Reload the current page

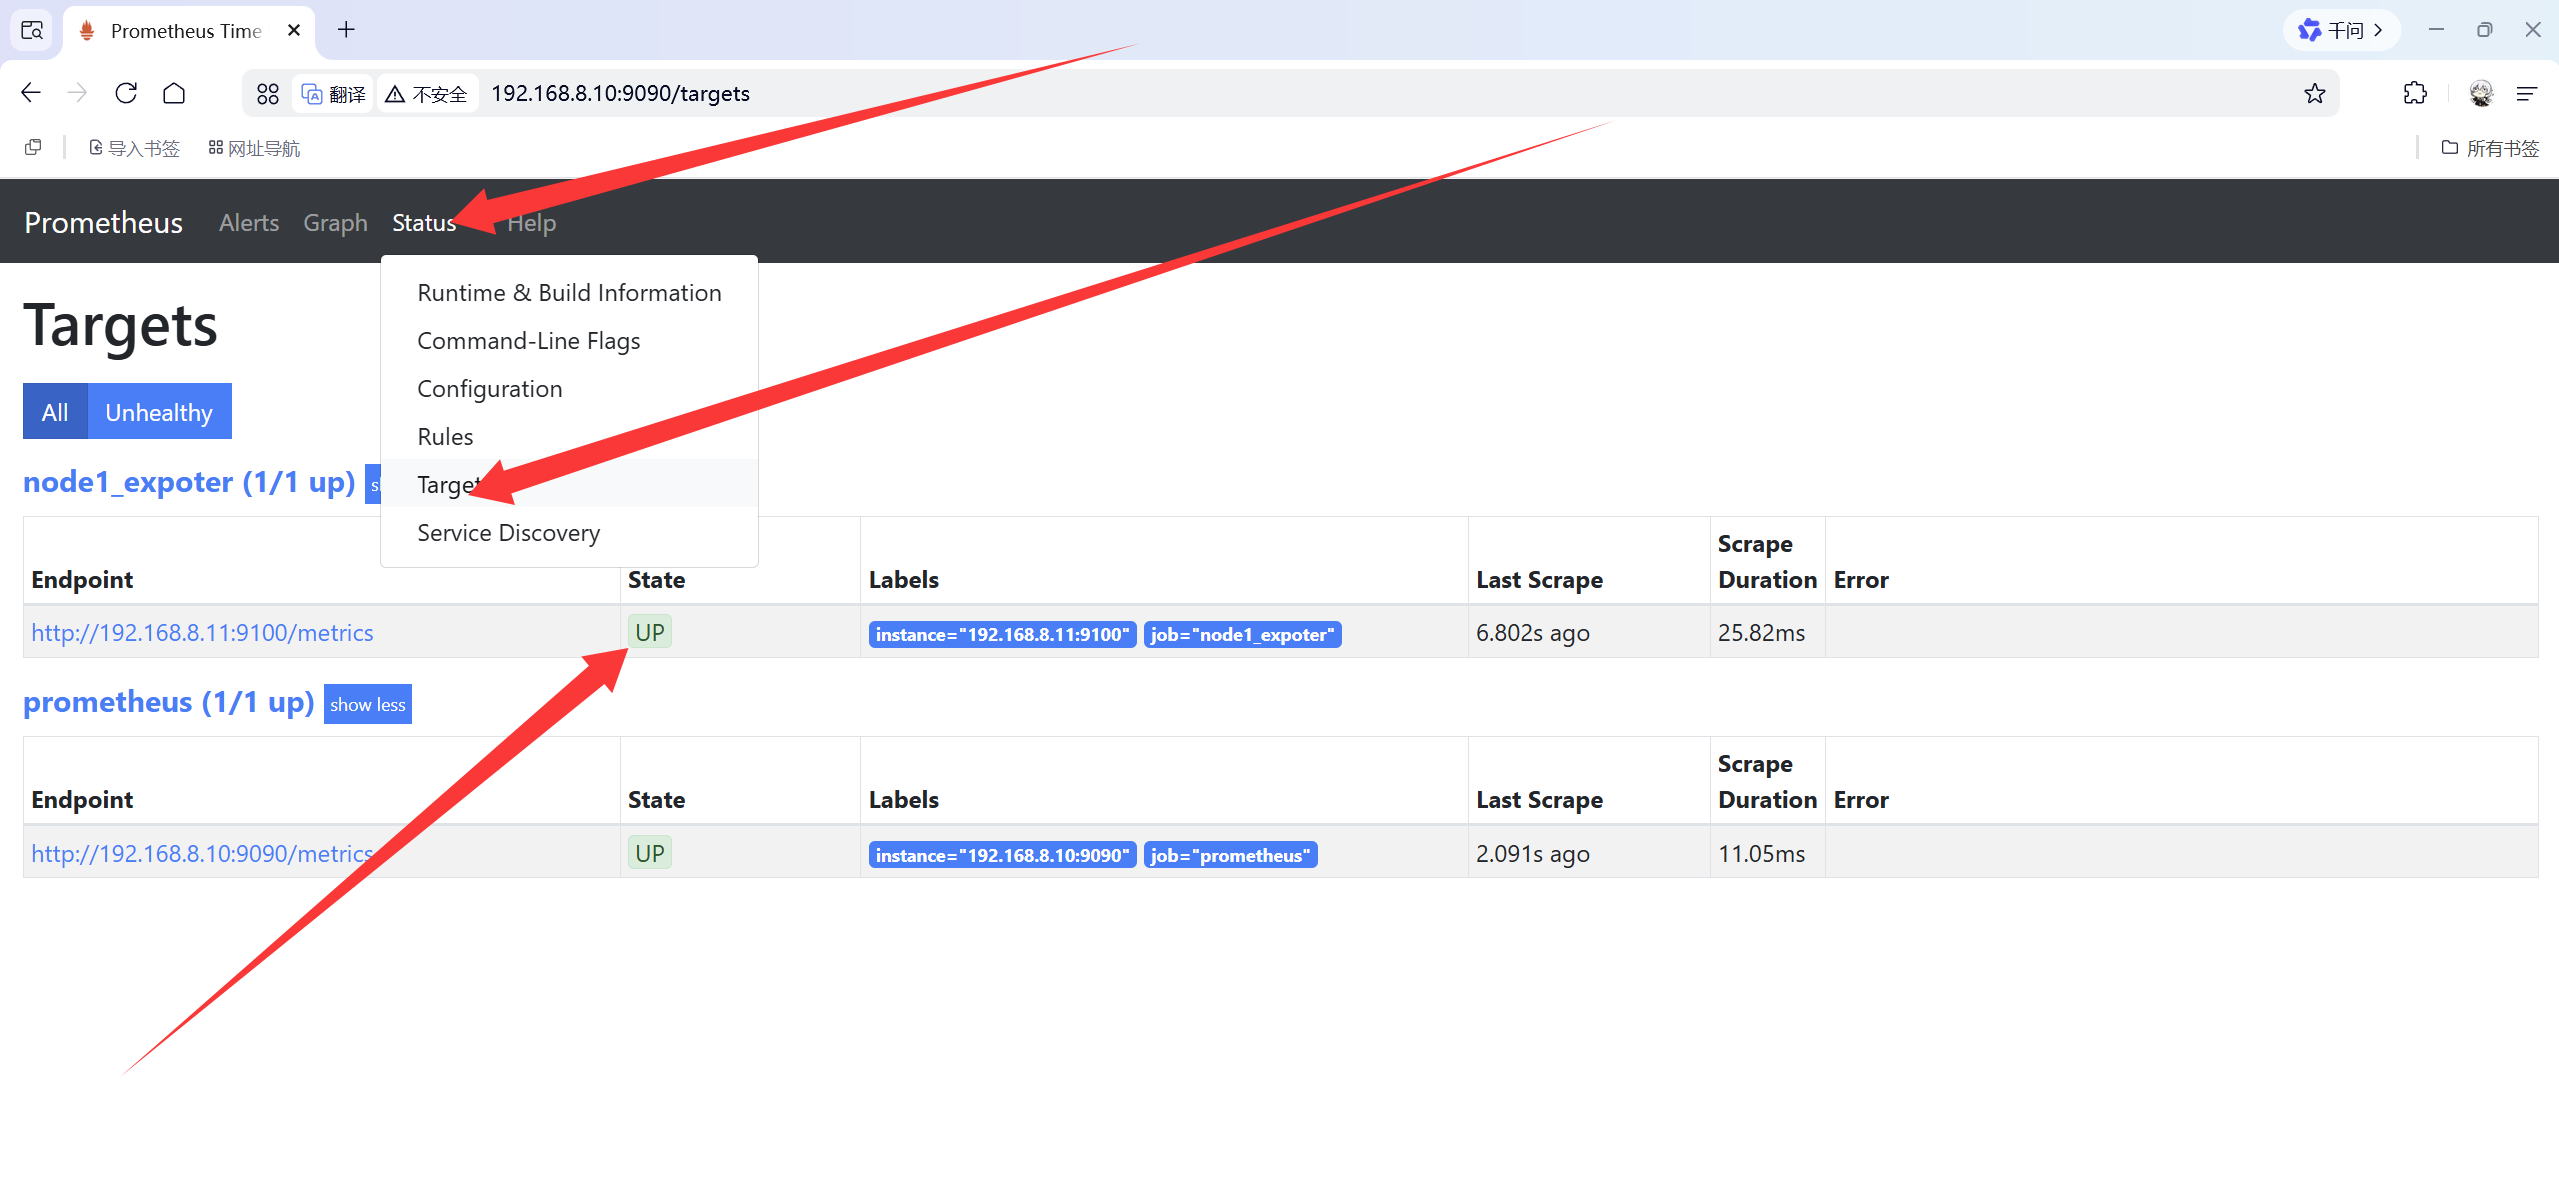click(126, 93)
